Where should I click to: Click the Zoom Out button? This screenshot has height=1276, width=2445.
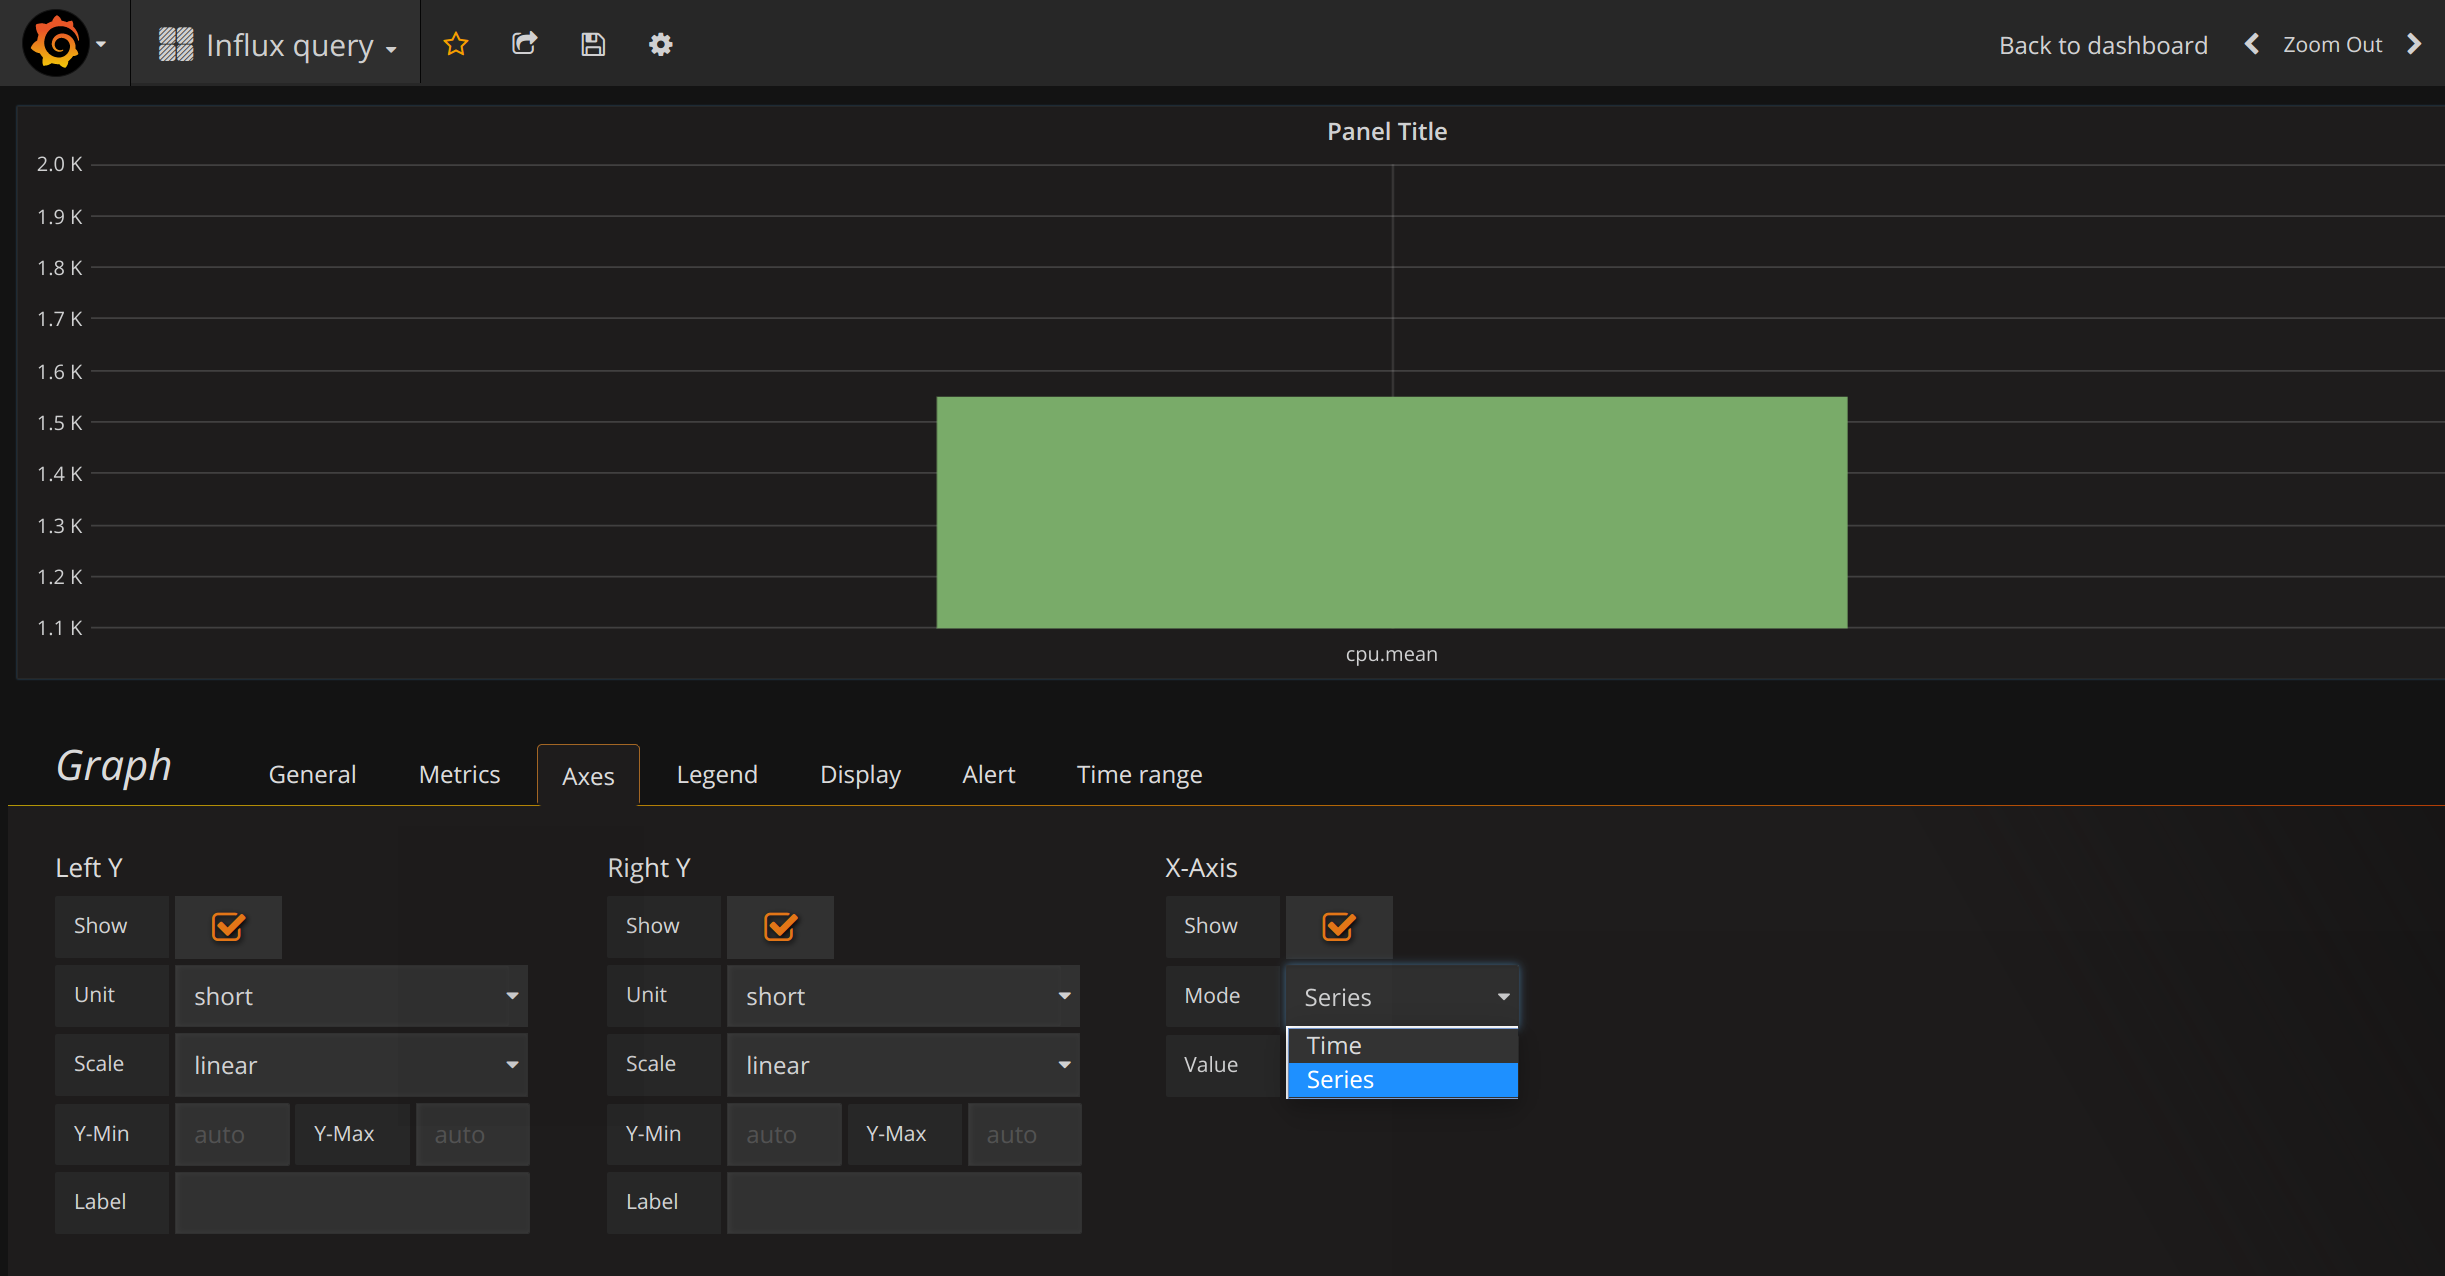(2332, 45)
